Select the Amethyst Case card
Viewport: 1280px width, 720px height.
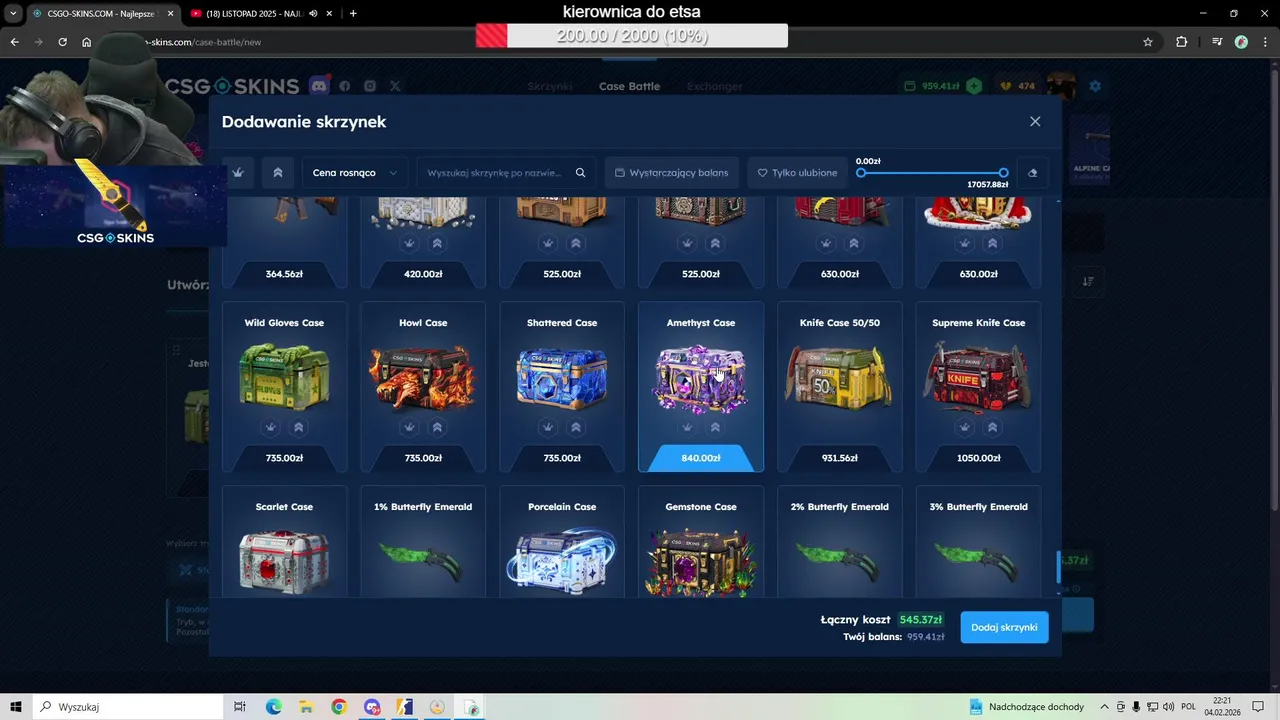(700, 387)
